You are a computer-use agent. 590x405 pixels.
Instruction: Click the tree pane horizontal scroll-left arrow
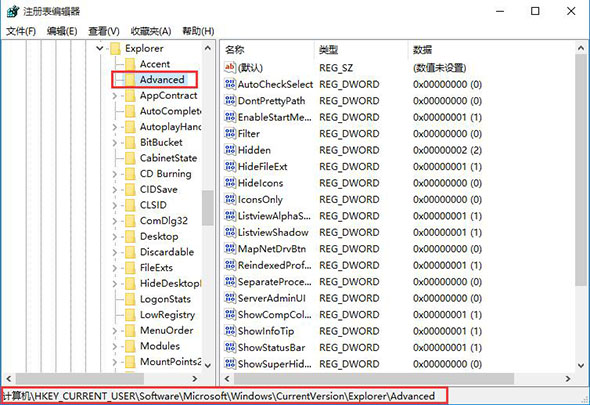click(x=9, y=378)
